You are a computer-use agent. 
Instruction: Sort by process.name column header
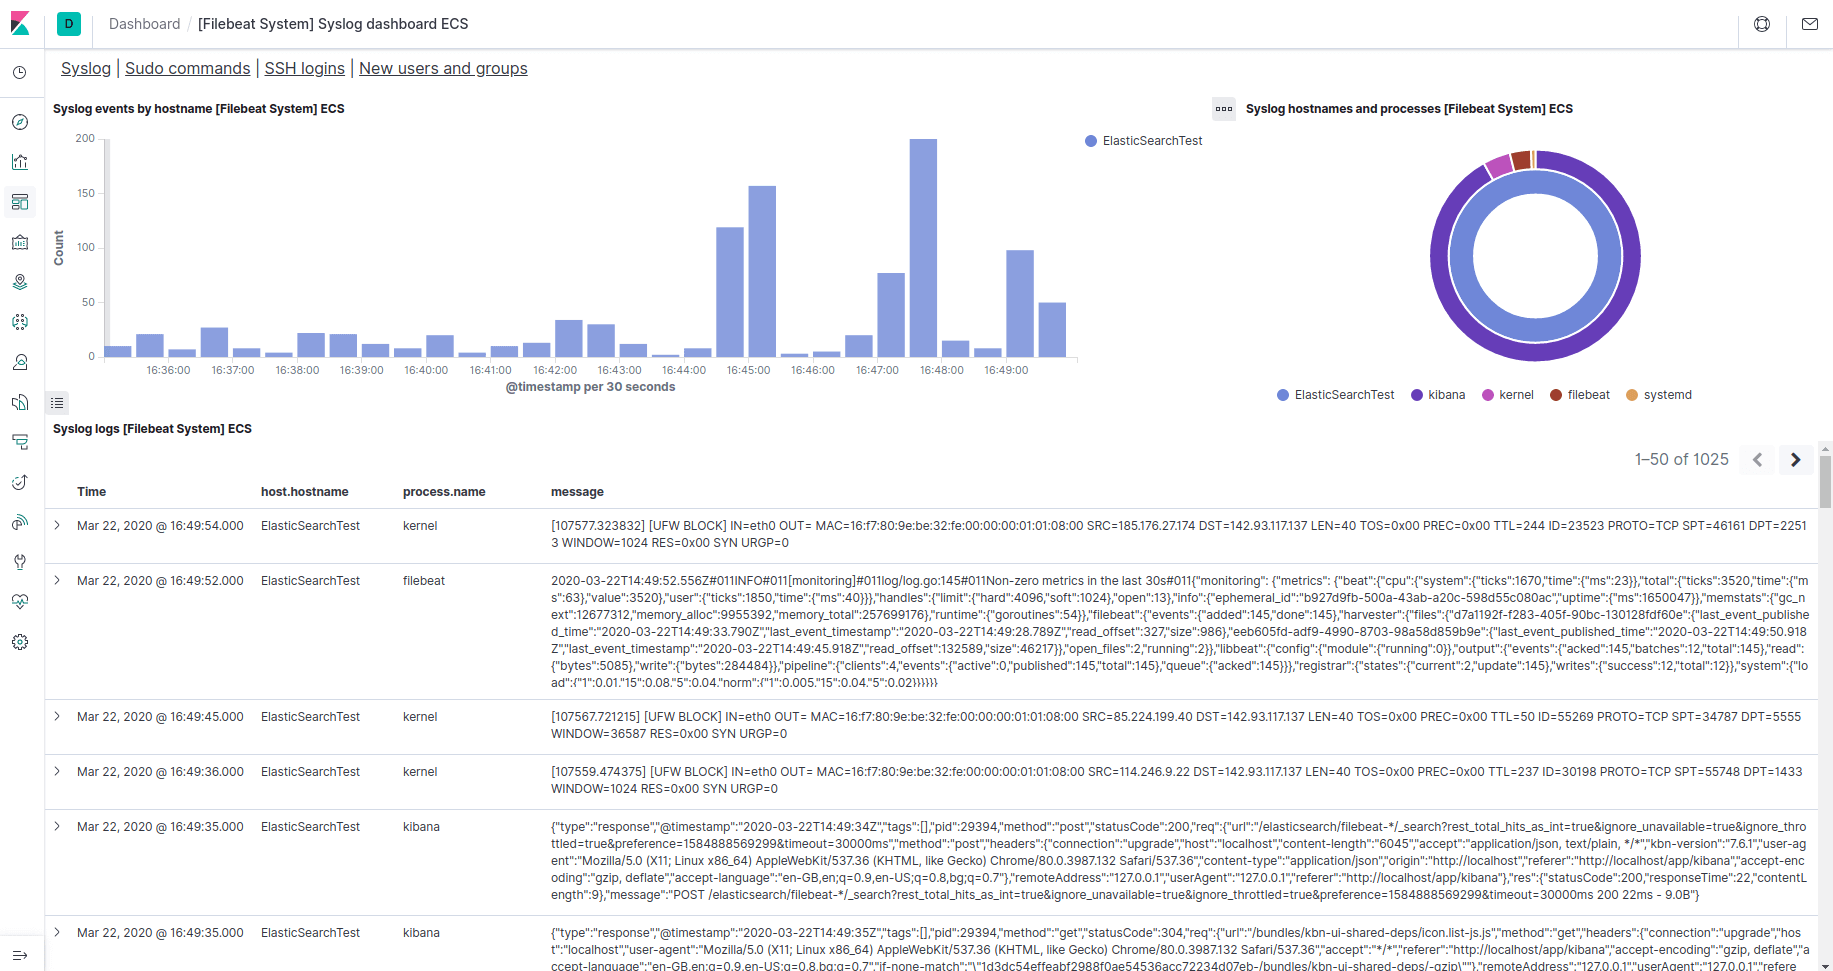tap(444, 492)
